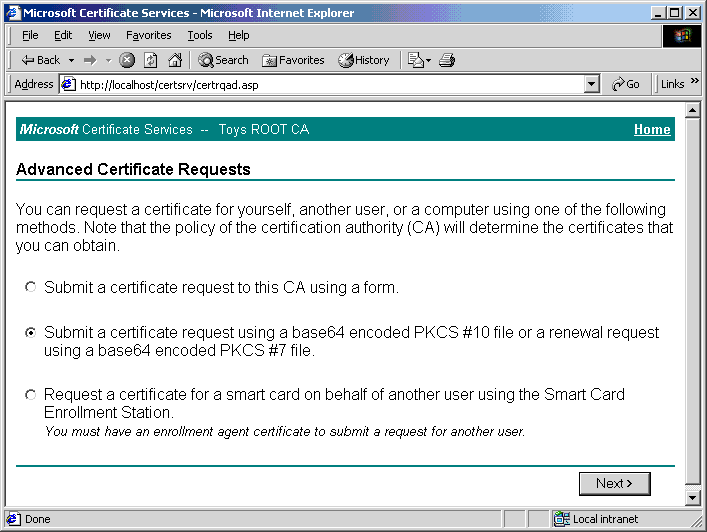Show the History pane

point(364,60)
